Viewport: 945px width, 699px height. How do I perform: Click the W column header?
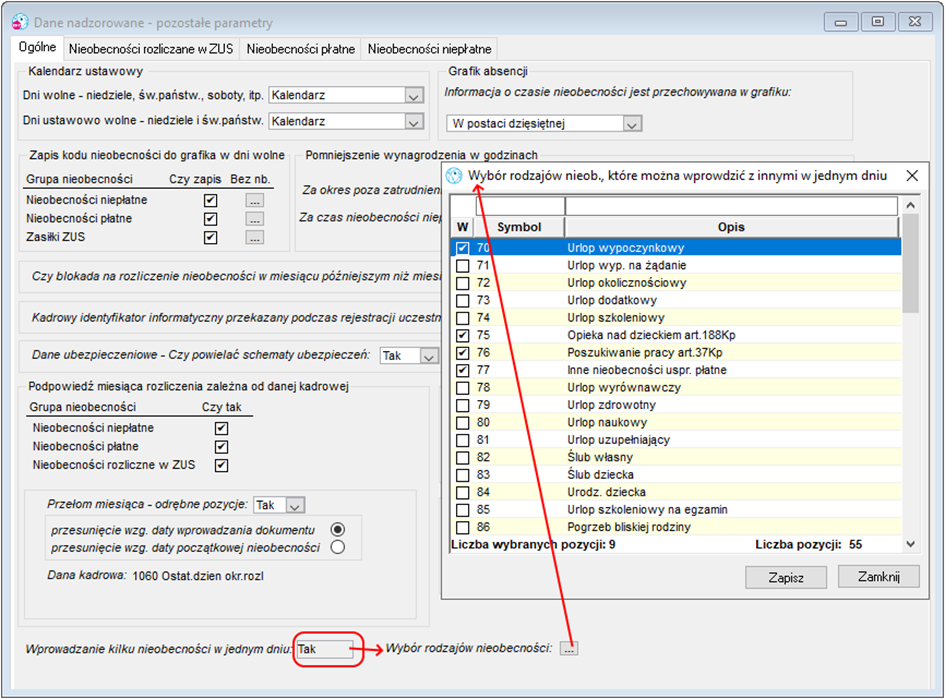click(x=462, y=227)
